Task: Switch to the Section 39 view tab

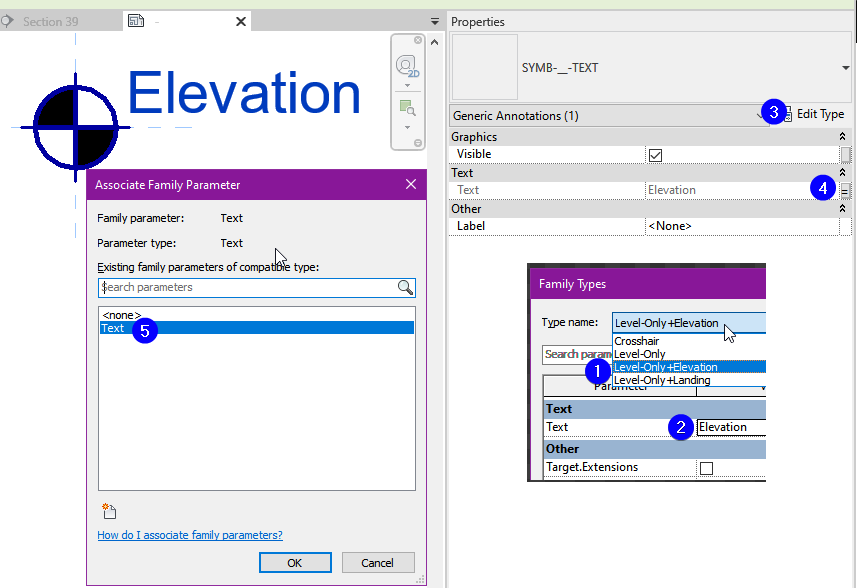Action: click(x=50, y=22)
